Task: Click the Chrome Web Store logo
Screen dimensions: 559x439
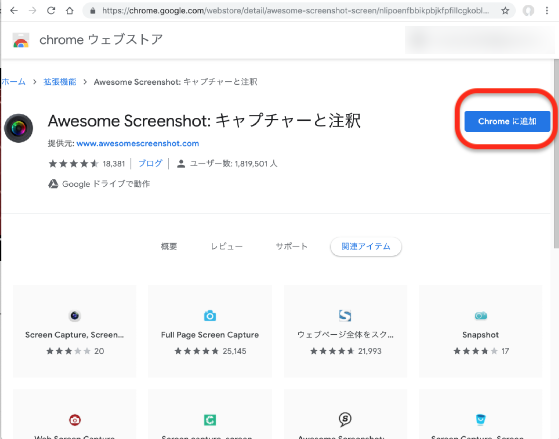Action: (21, 40)
